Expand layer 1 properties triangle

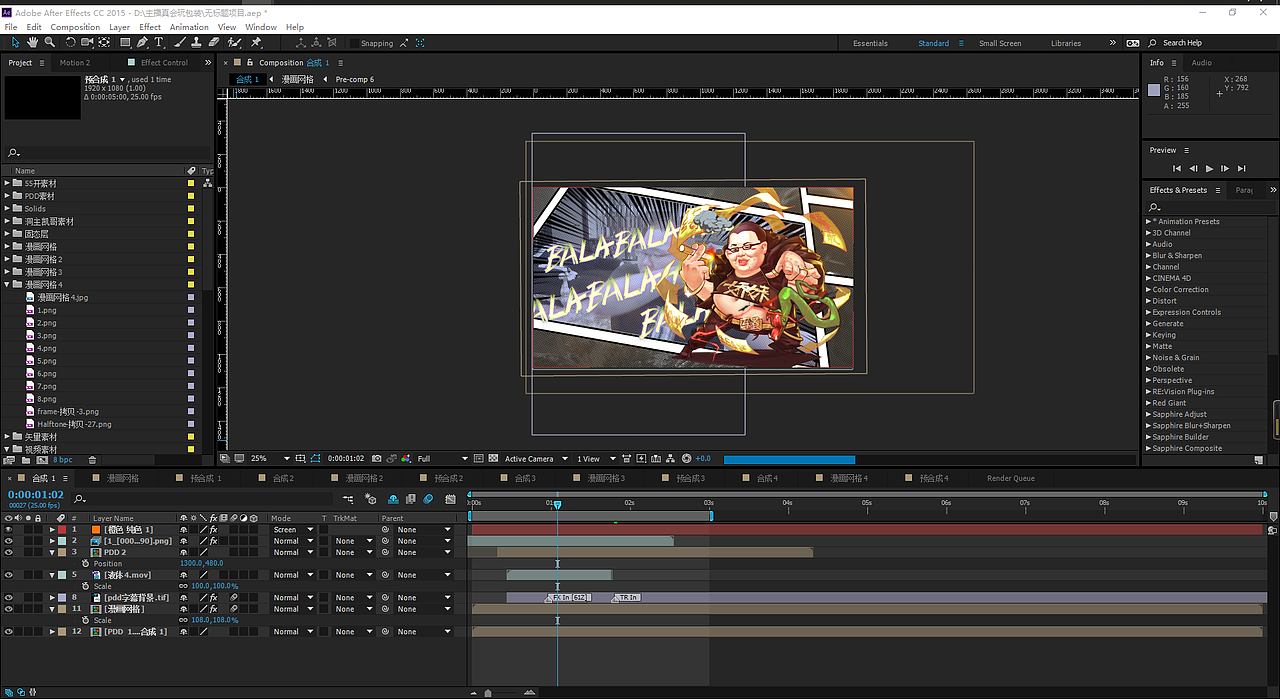click(x=52, y=530)
